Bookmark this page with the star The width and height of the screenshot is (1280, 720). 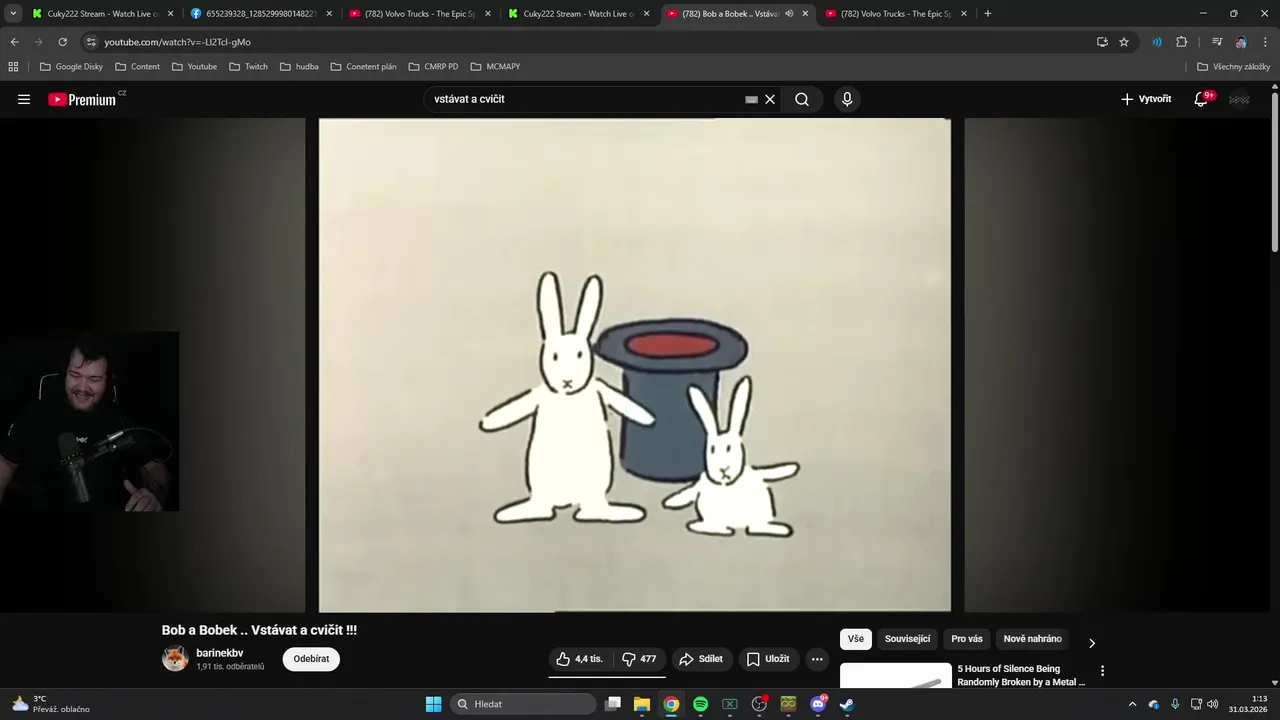point(1124,42)
